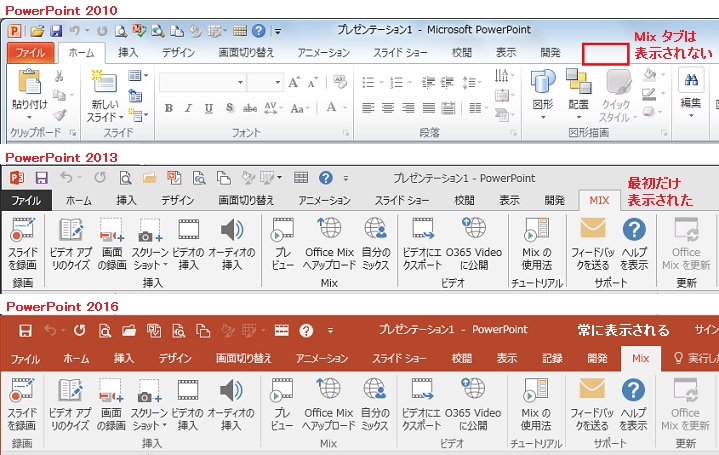
Task: Center text in PowerPoint 2010 paragraph group
Action: (388, 108)
